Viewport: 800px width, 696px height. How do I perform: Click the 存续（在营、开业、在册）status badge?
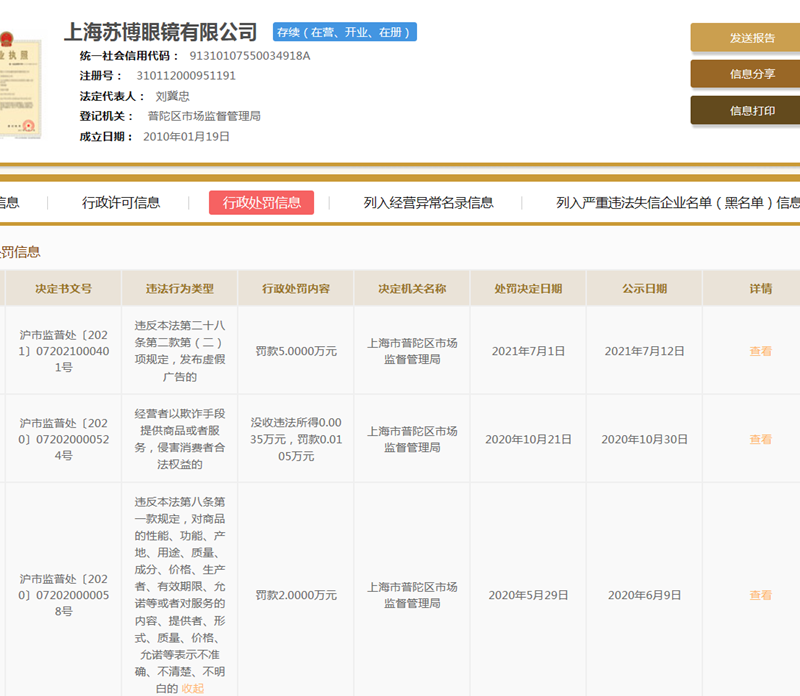click(x=345, y=32)
